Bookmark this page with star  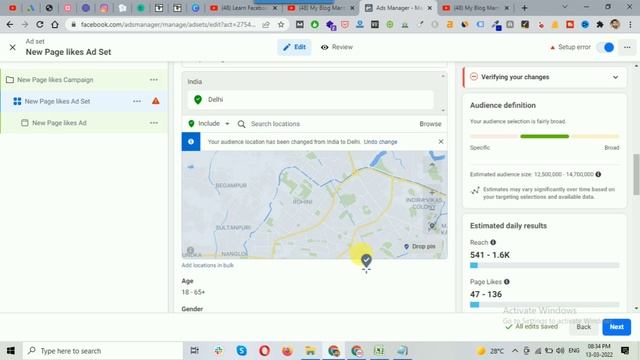[x=281, y=25]
